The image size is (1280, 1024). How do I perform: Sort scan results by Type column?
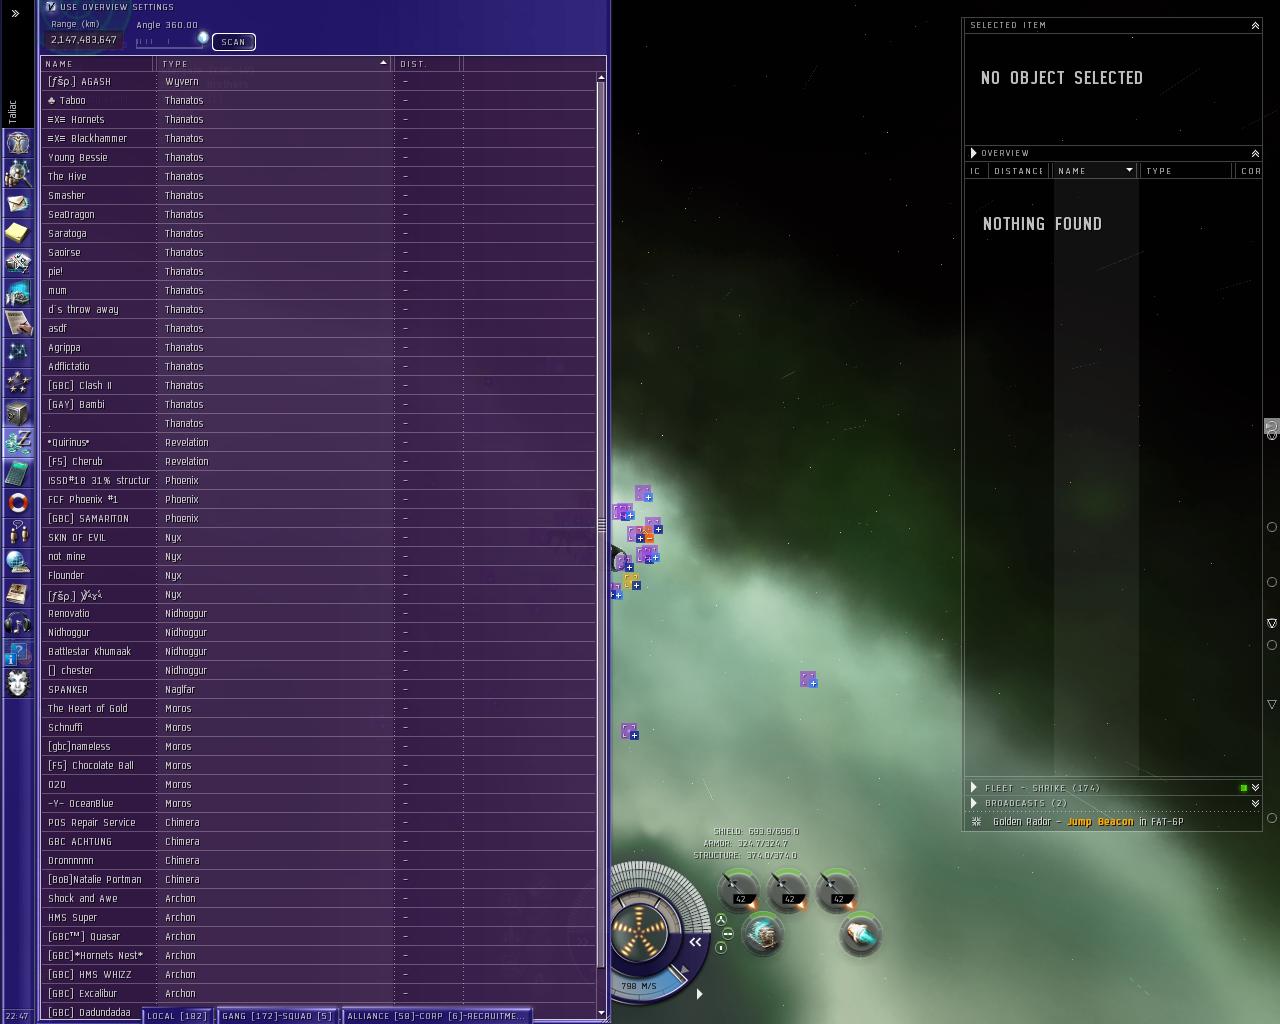(275, 64)
